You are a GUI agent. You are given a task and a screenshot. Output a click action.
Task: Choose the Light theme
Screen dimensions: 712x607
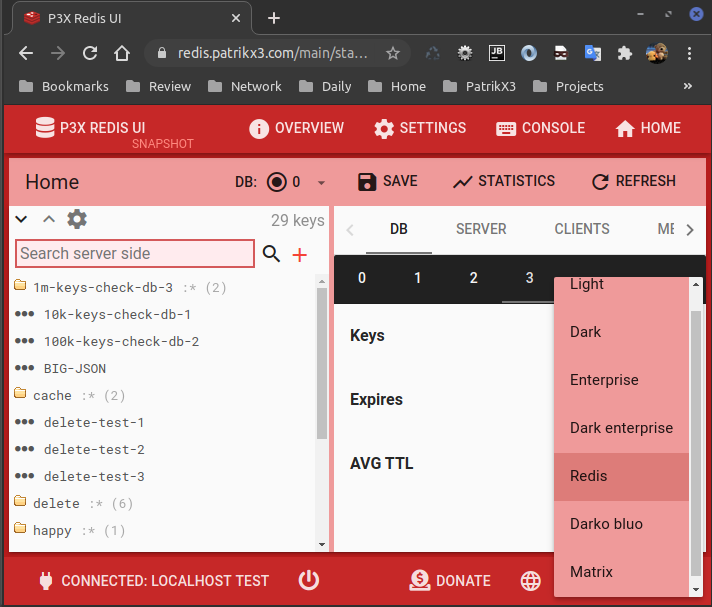[621, 285]
